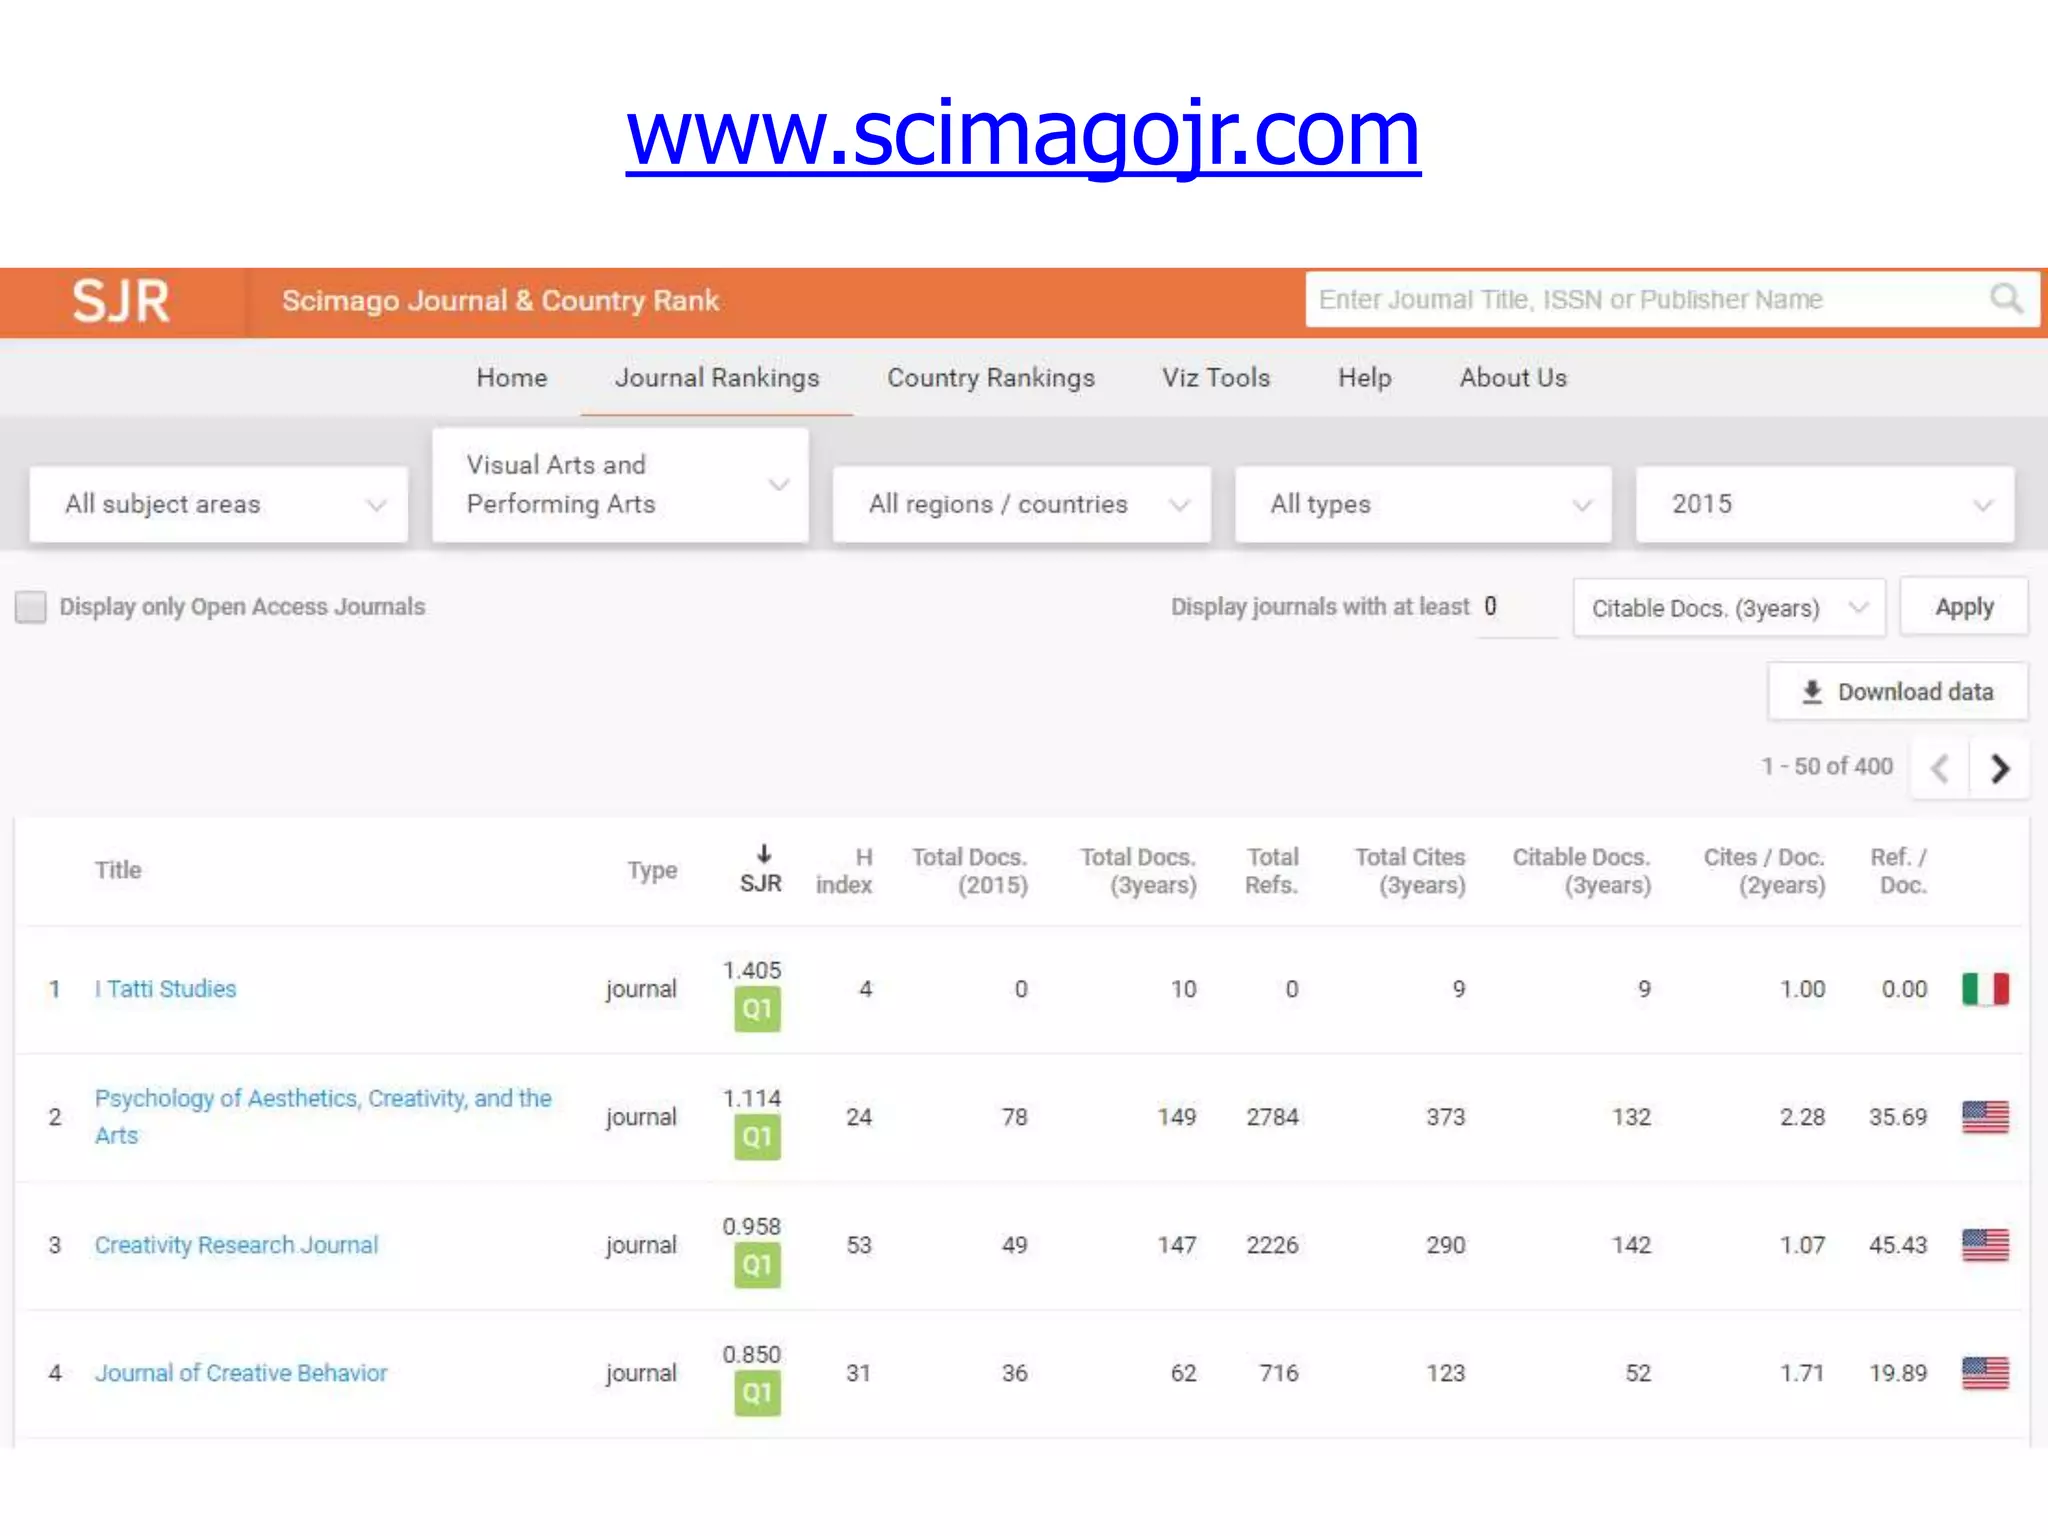Click Total Refs. value 2784

pyautogui.click(x=1272, y=1117)
